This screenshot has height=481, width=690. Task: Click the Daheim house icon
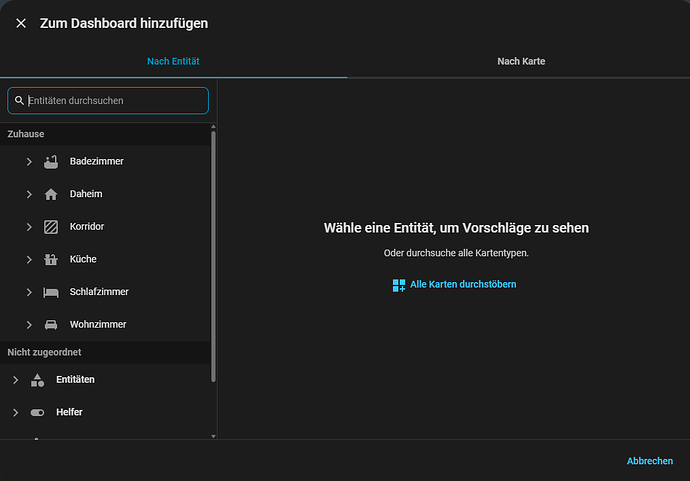51,194
